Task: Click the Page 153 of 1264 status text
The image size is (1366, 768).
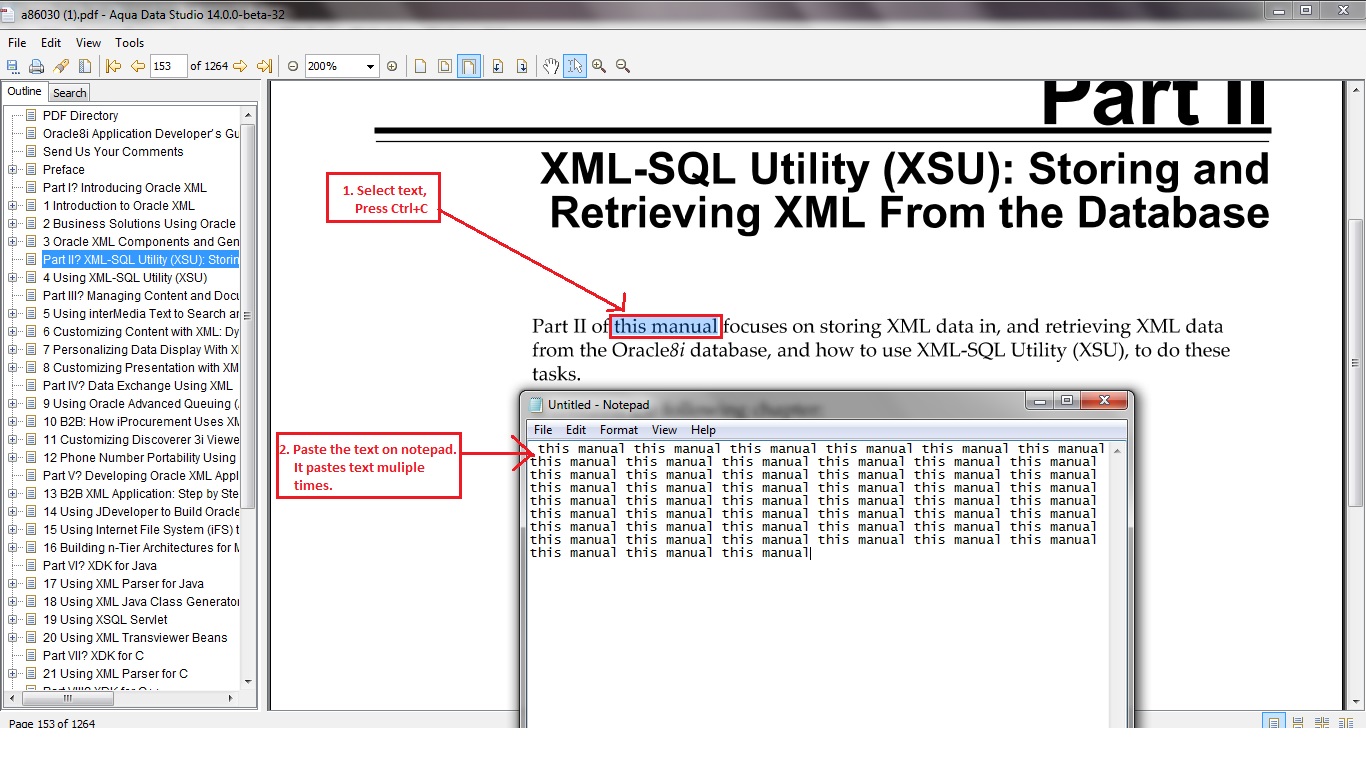Action: coord(52,724)
